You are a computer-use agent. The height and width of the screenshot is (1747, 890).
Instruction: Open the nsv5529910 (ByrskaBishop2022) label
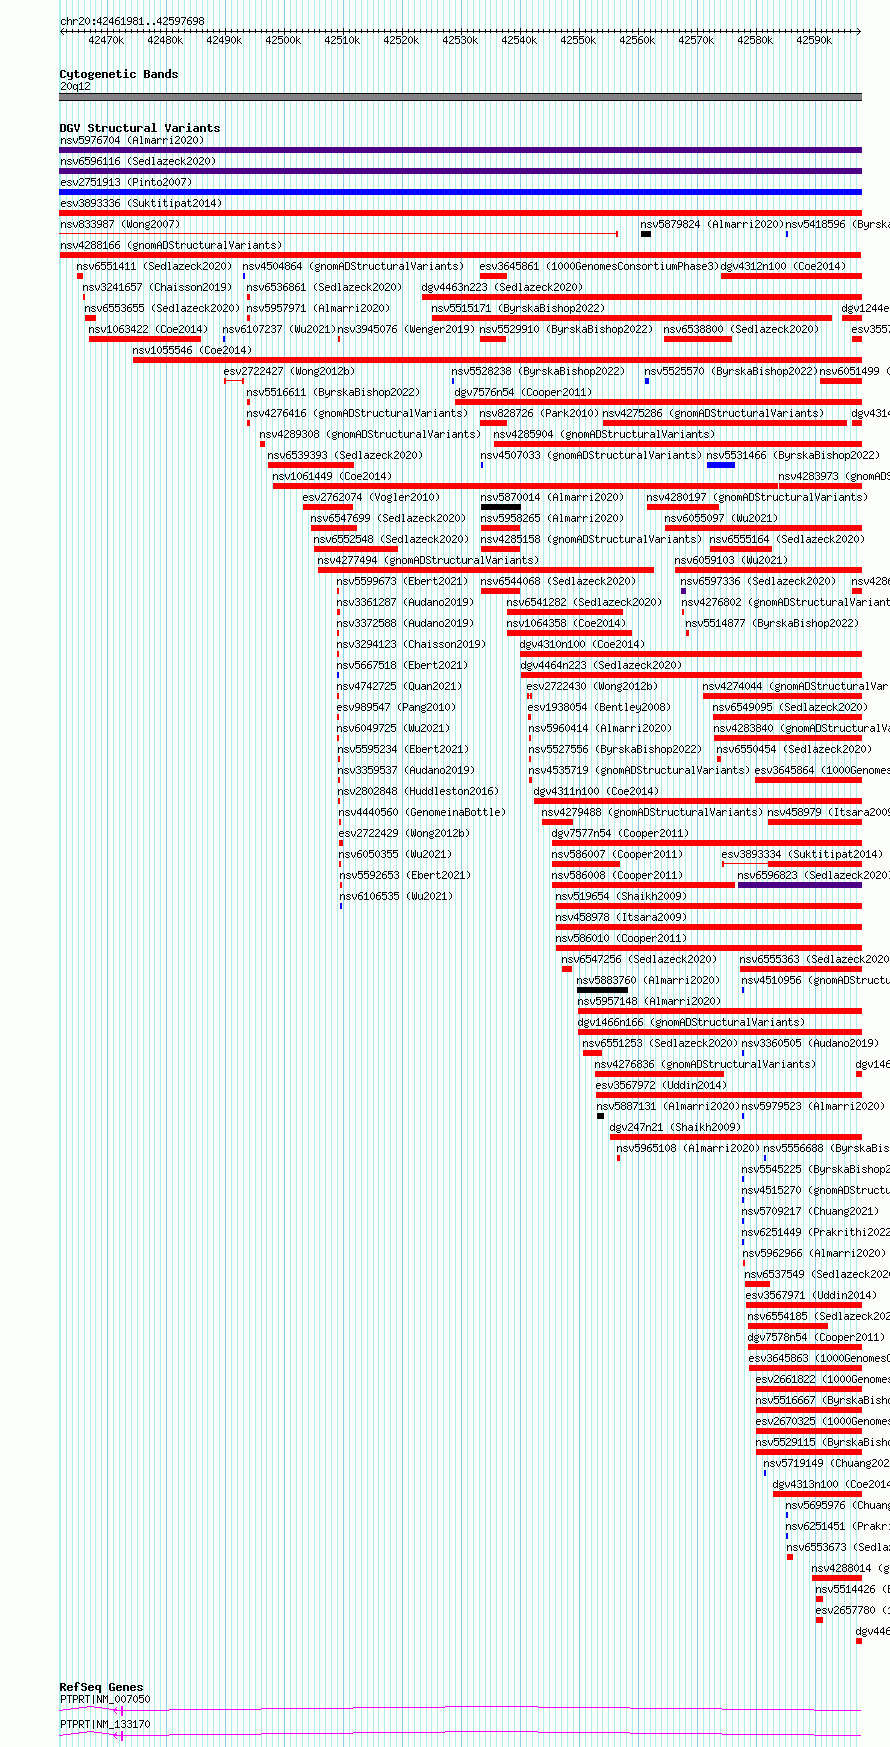point(566,329)
